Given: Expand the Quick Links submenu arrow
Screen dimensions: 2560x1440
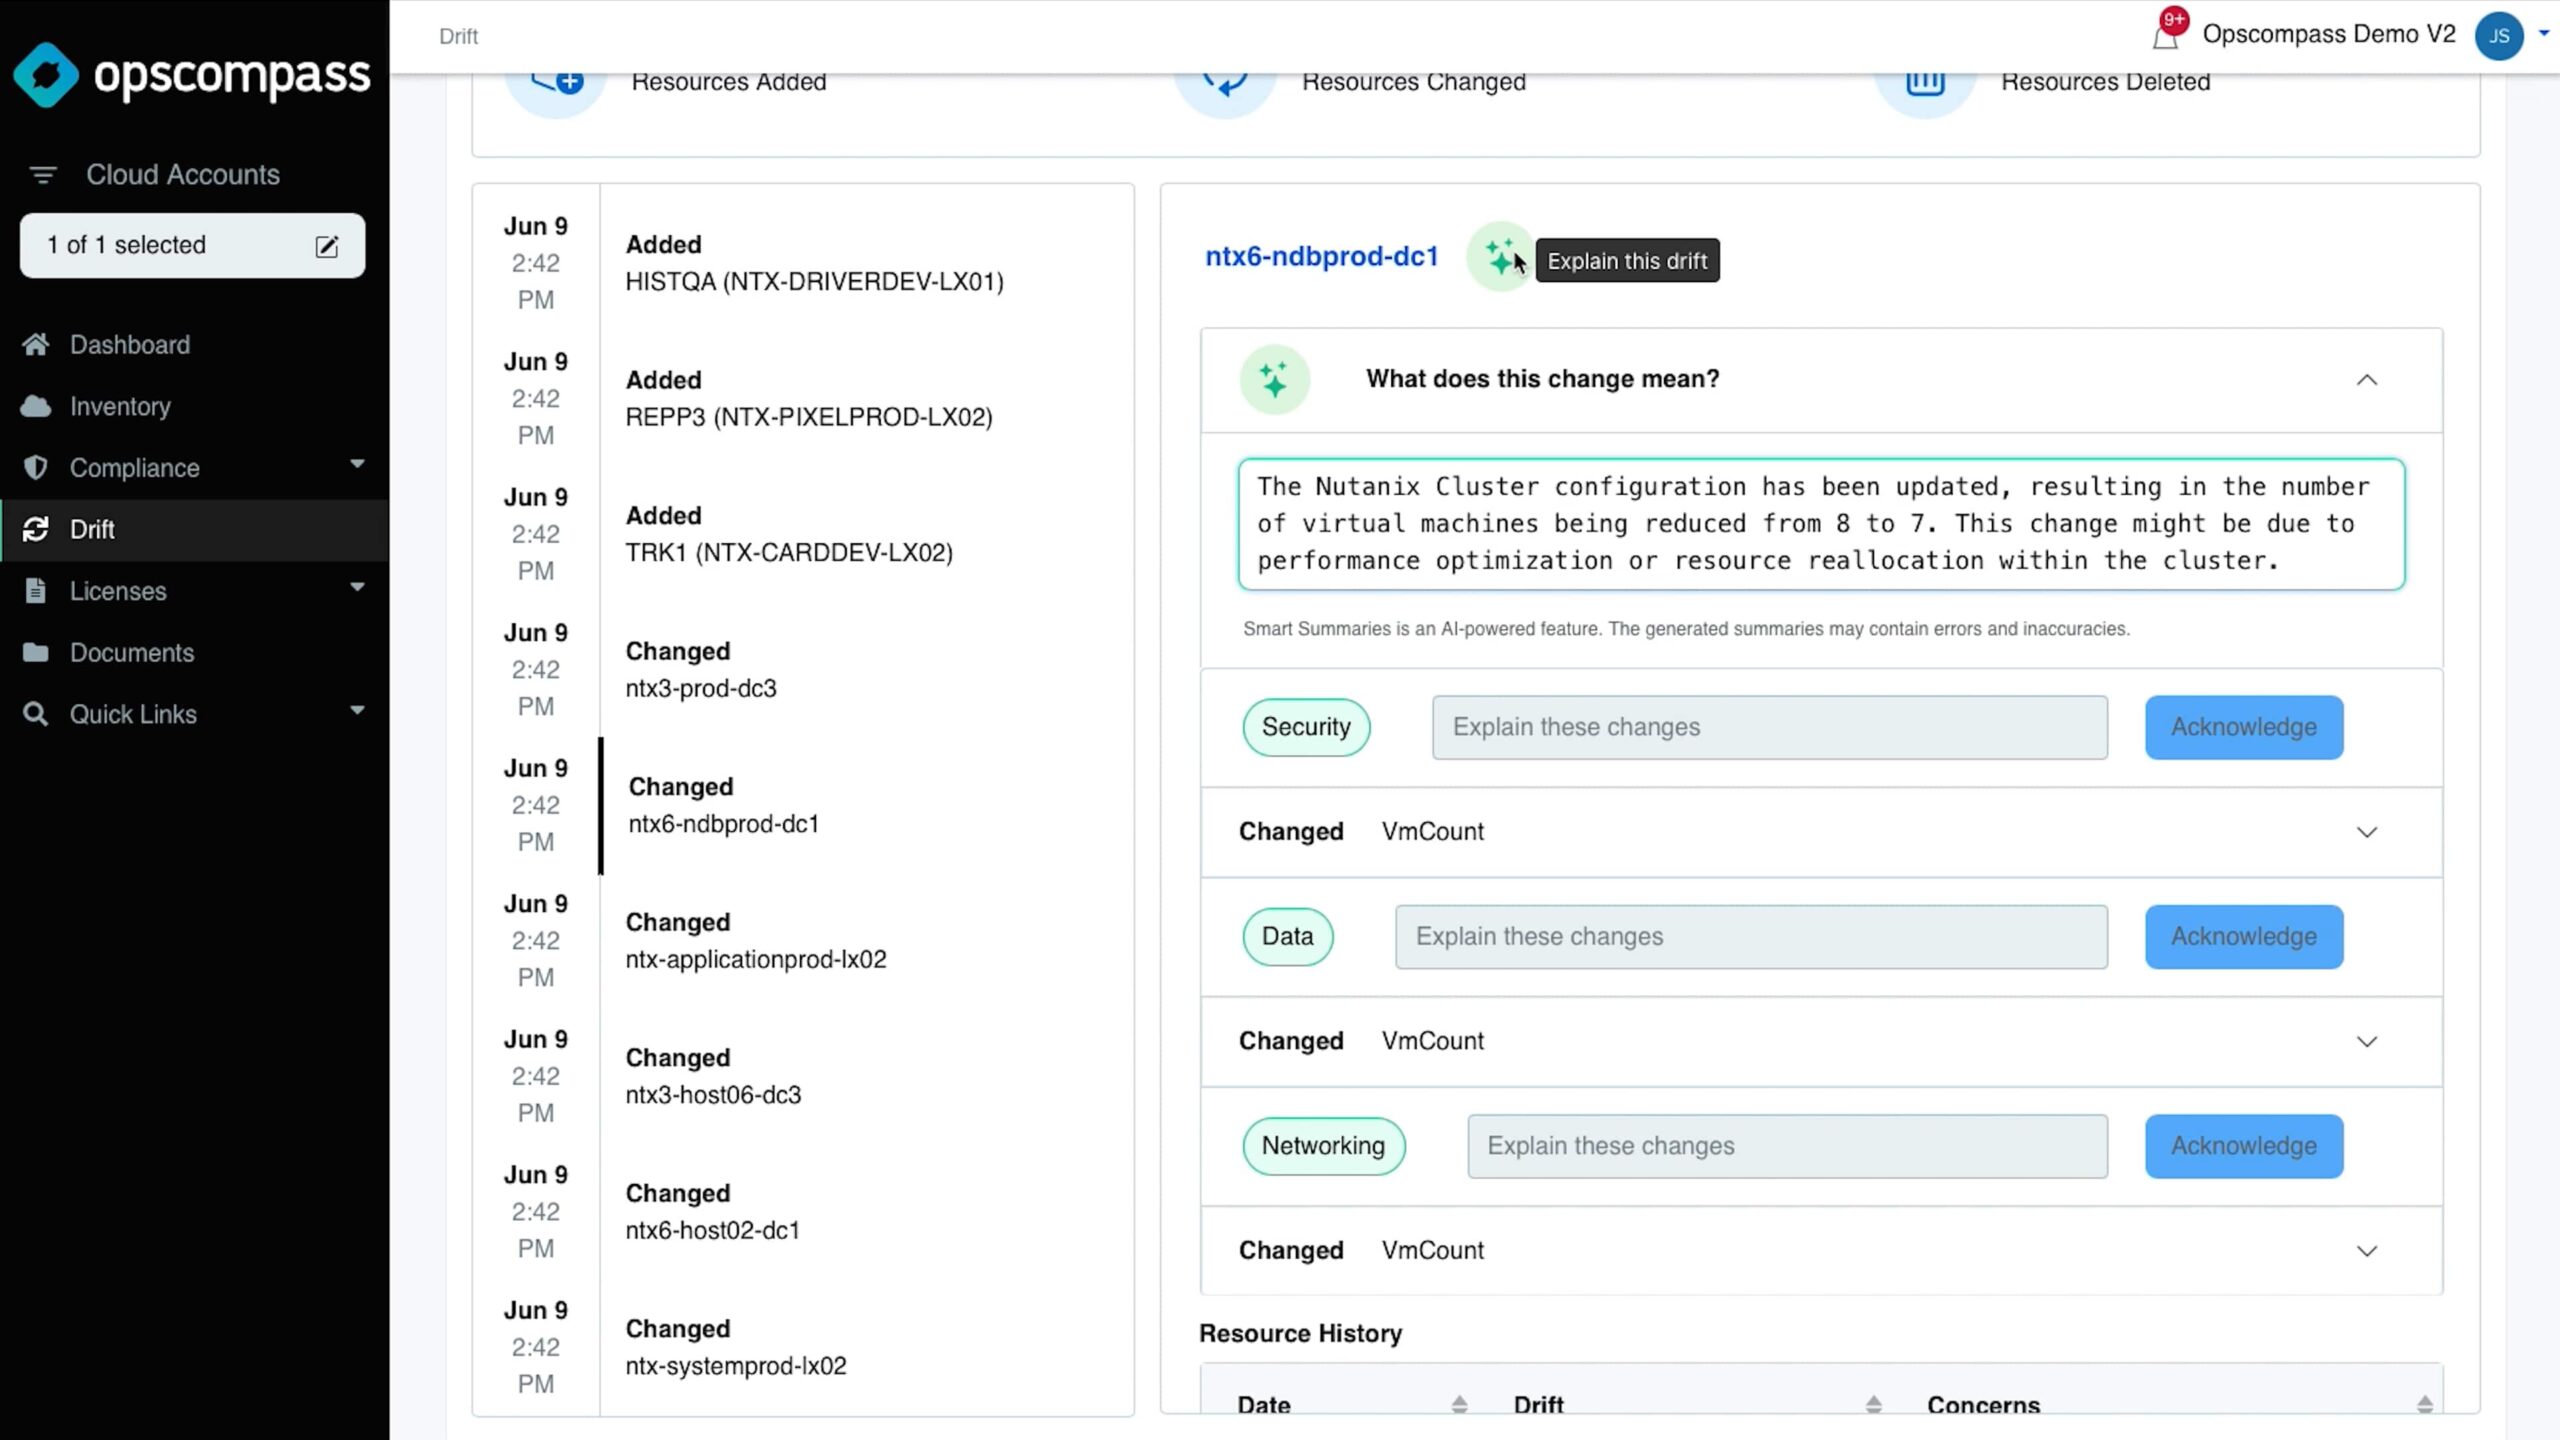Looking at the screenshot, I should (x=357, y=710).
